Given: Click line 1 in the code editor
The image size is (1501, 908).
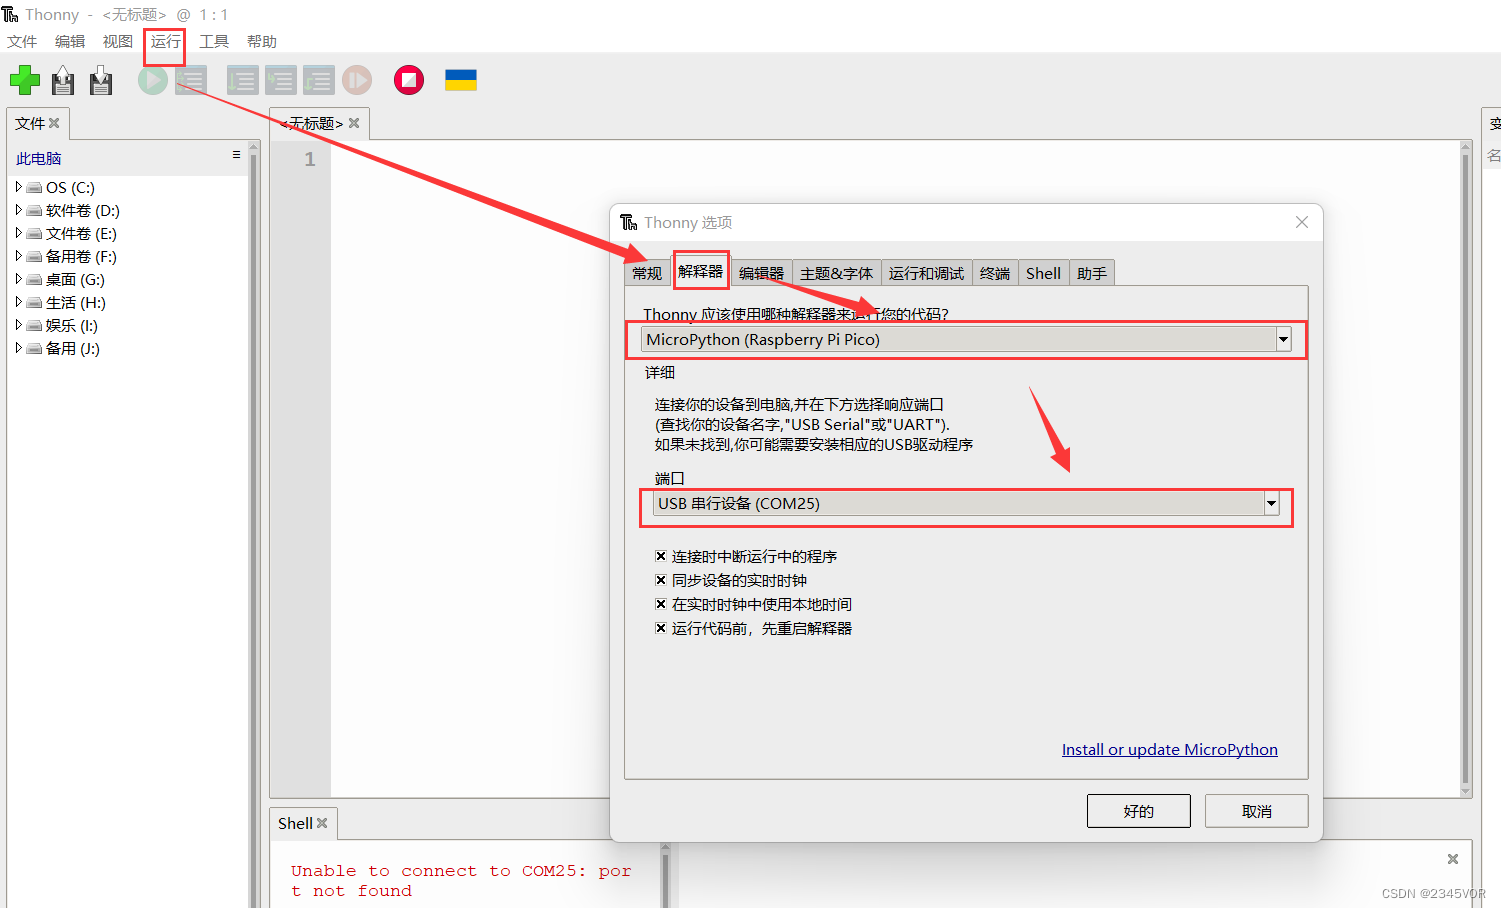Looking at the screenshot, I should 895,159.
